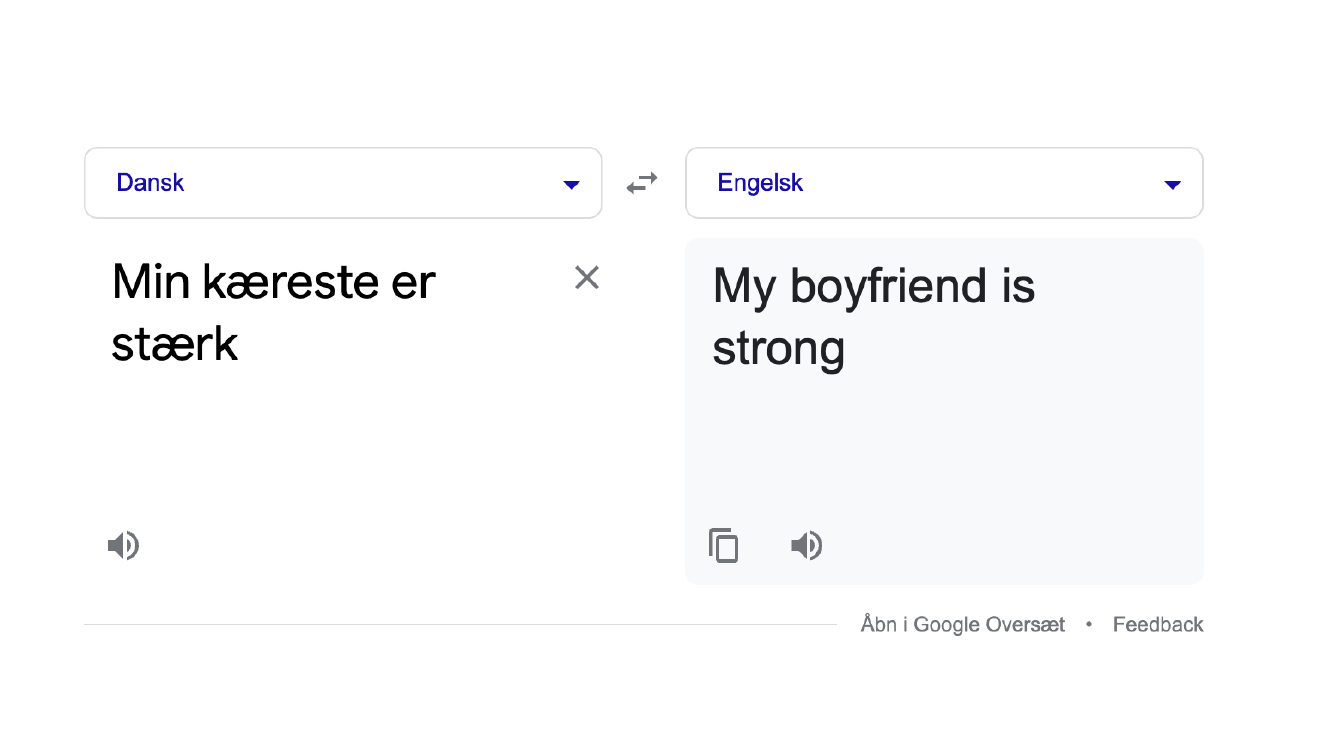Open the Dansk source language dropdown
This screenshot has width=1333, height=750.
click(x=343, y=183)
